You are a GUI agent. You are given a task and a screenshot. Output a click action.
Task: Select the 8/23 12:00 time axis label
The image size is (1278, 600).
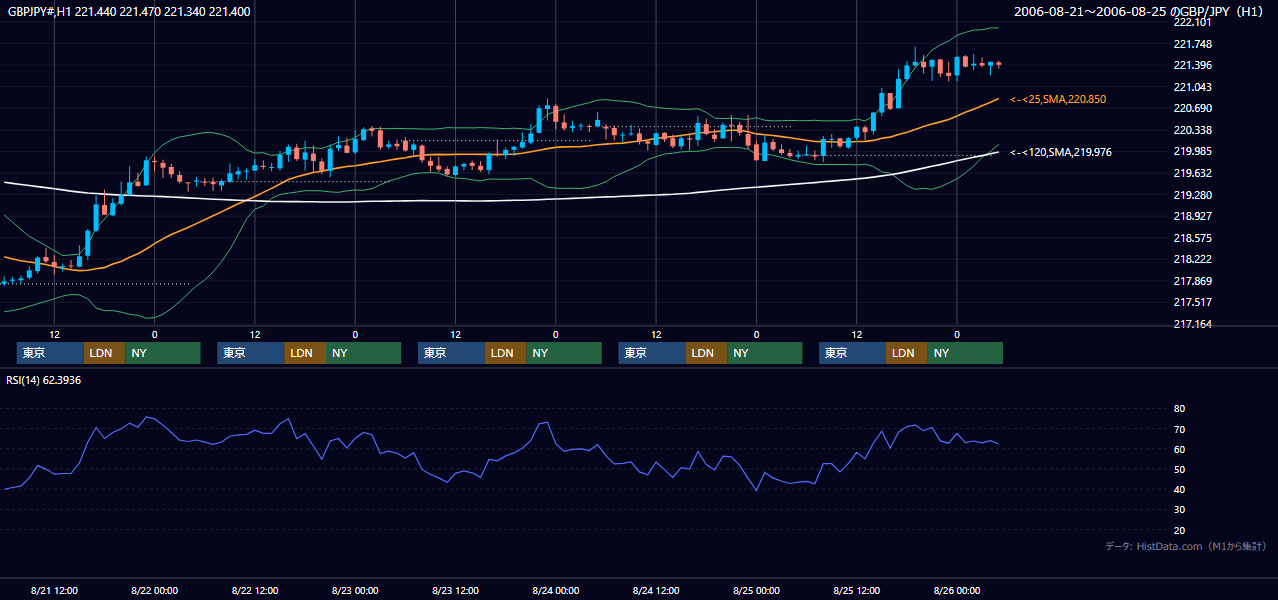(455, 590)
